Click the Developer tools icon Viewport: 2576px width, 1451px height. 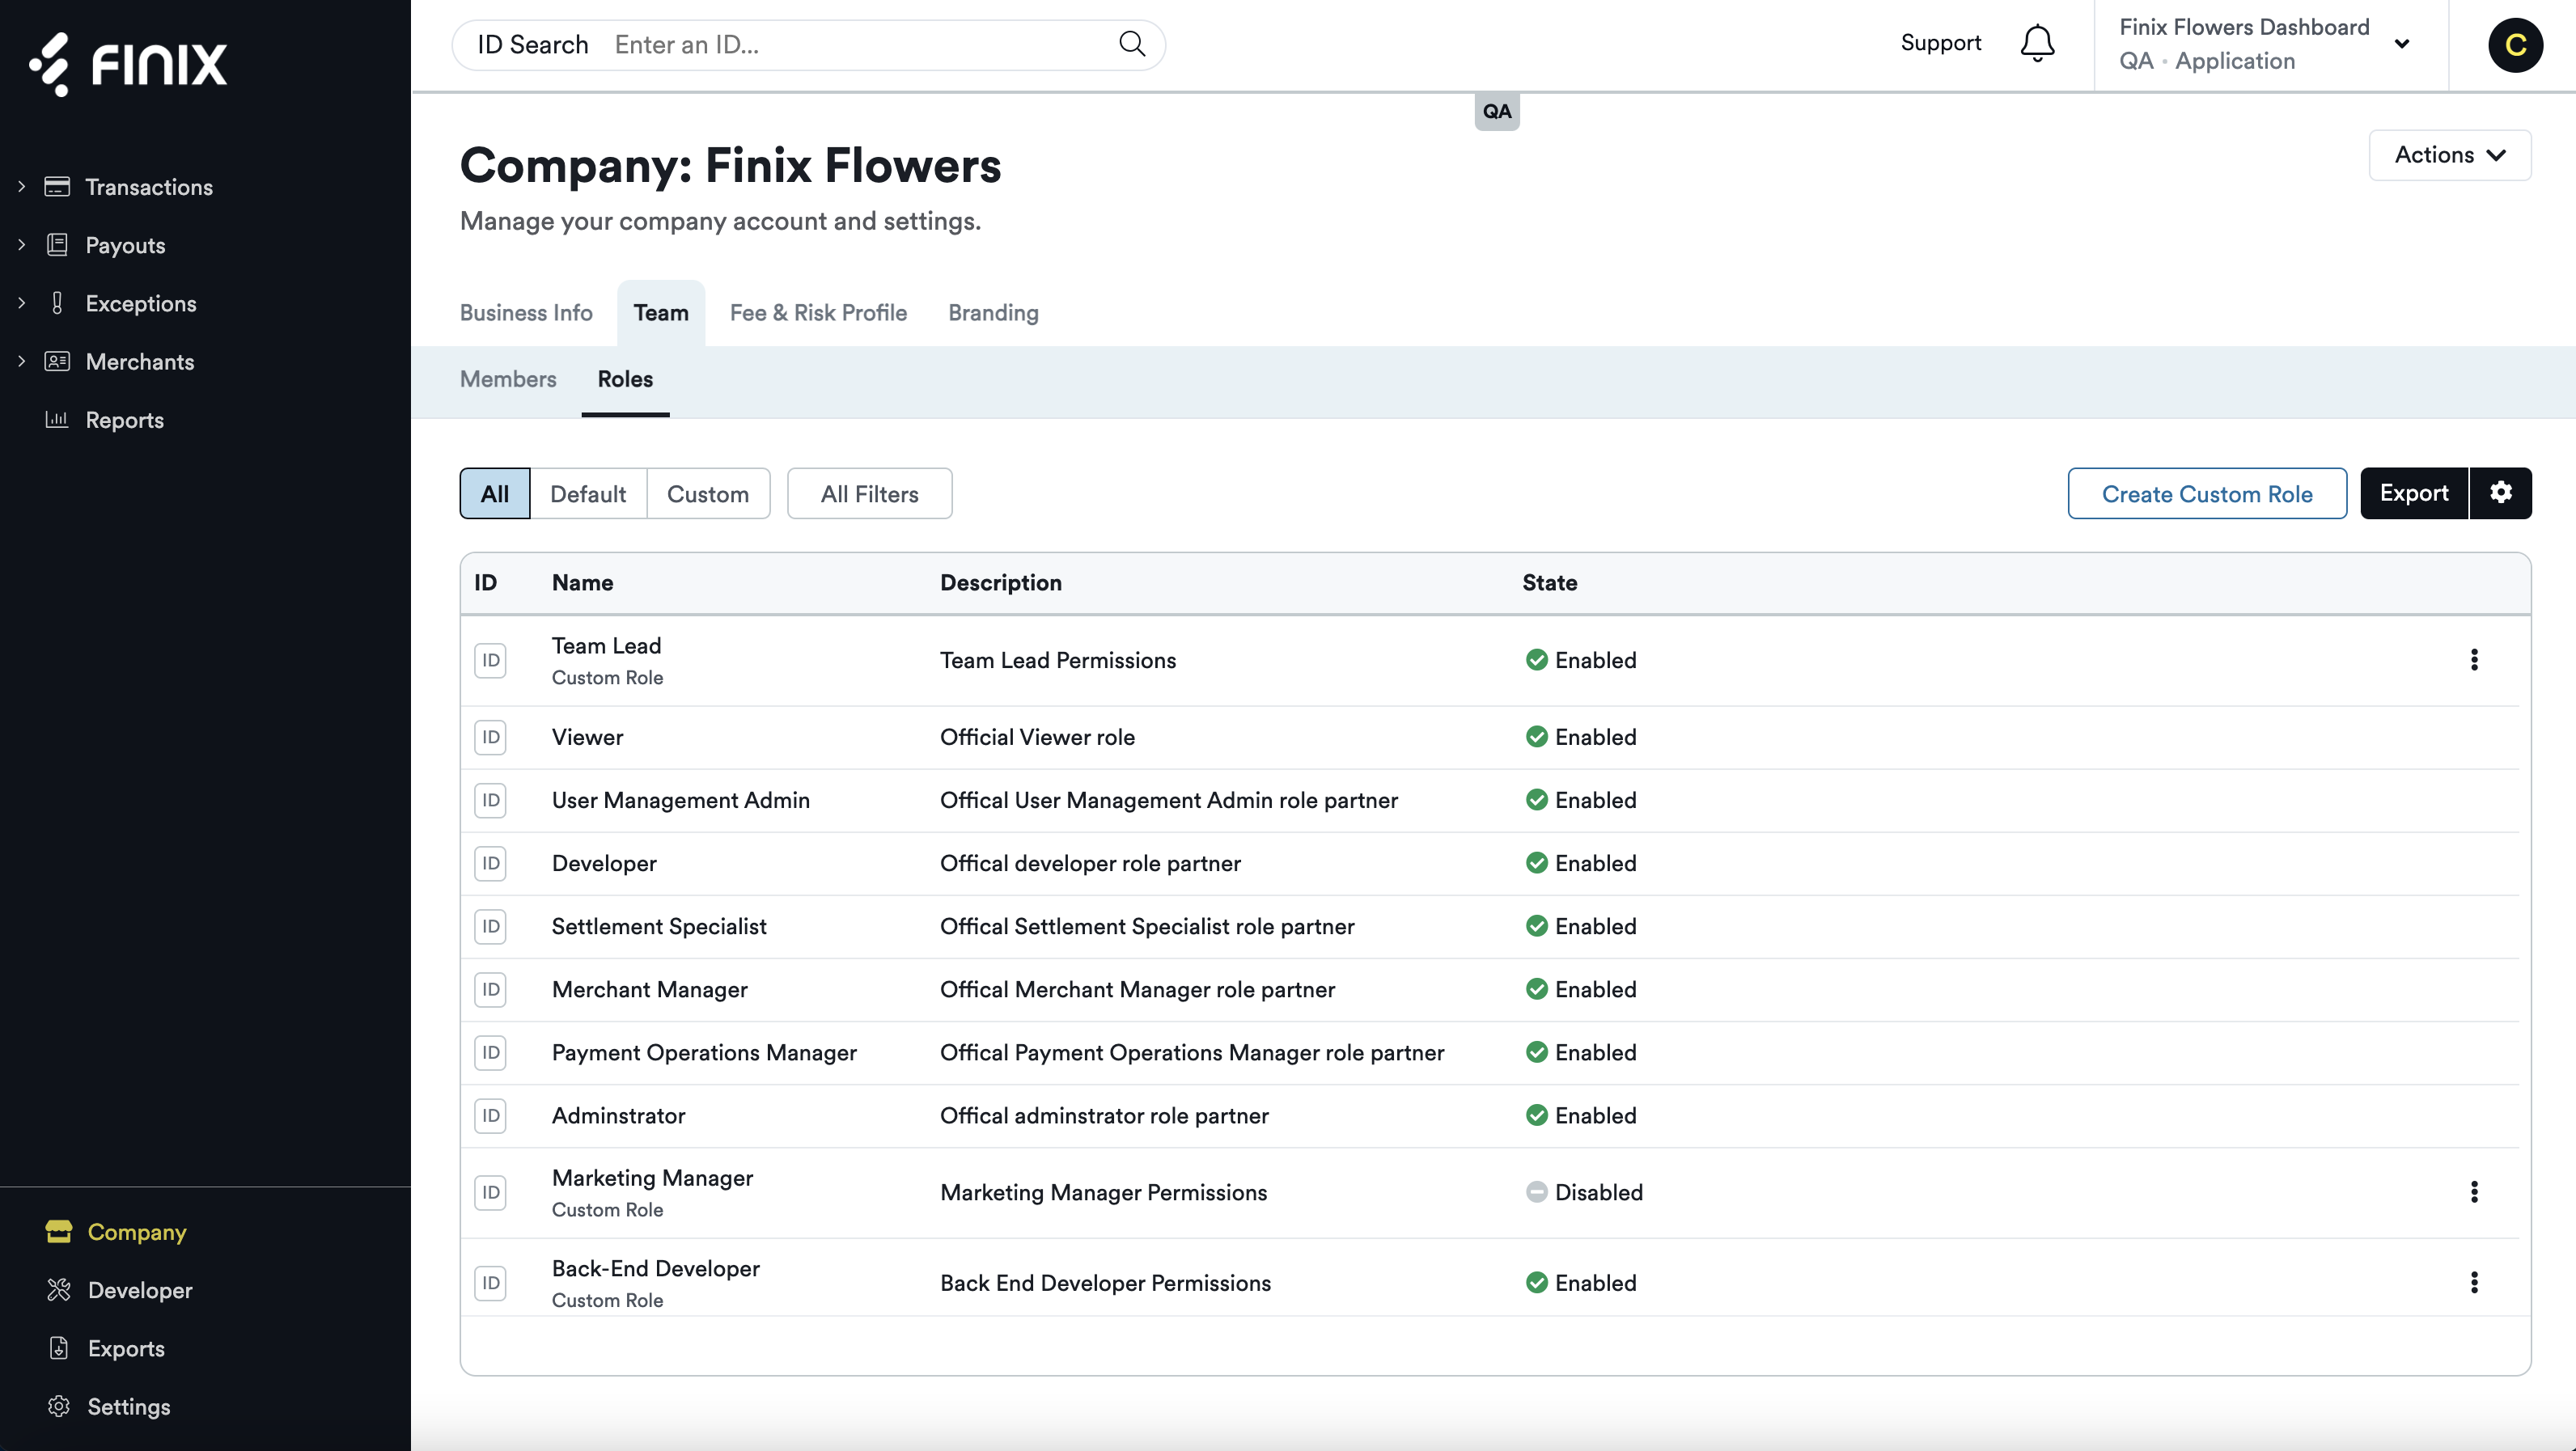point(59,1290)
